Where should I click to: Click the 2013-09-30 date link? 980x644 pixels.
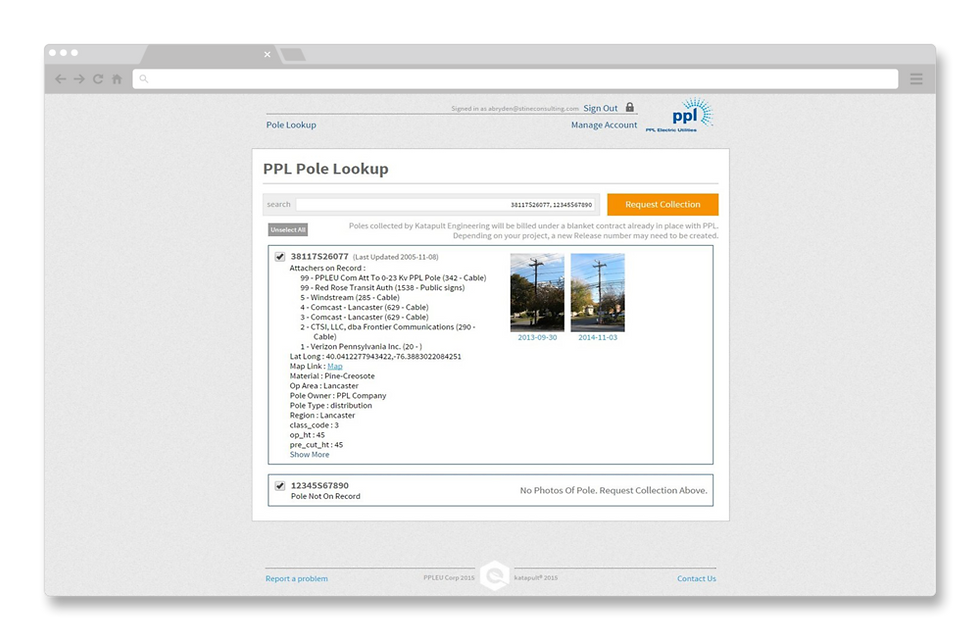point(537,338)
